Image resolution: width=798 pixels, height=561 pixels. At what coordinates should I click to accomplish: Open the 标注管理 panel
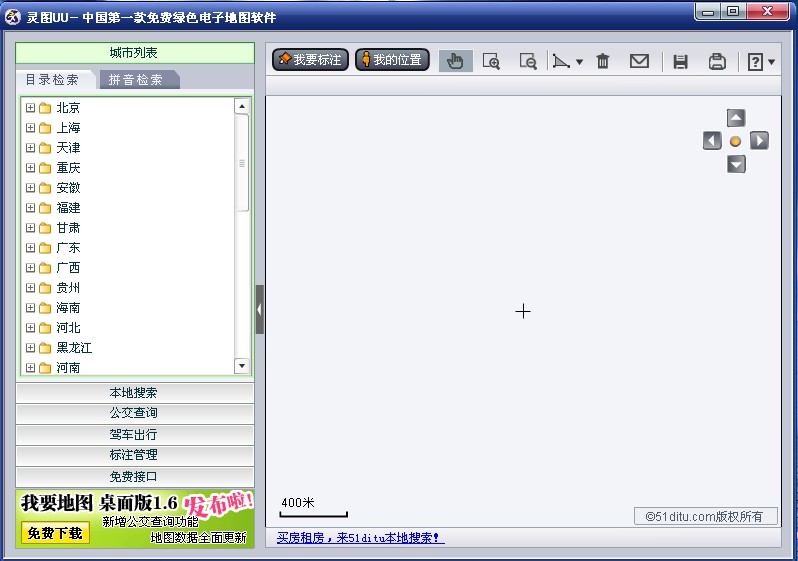pyautogui.click(x=135, y=455)
